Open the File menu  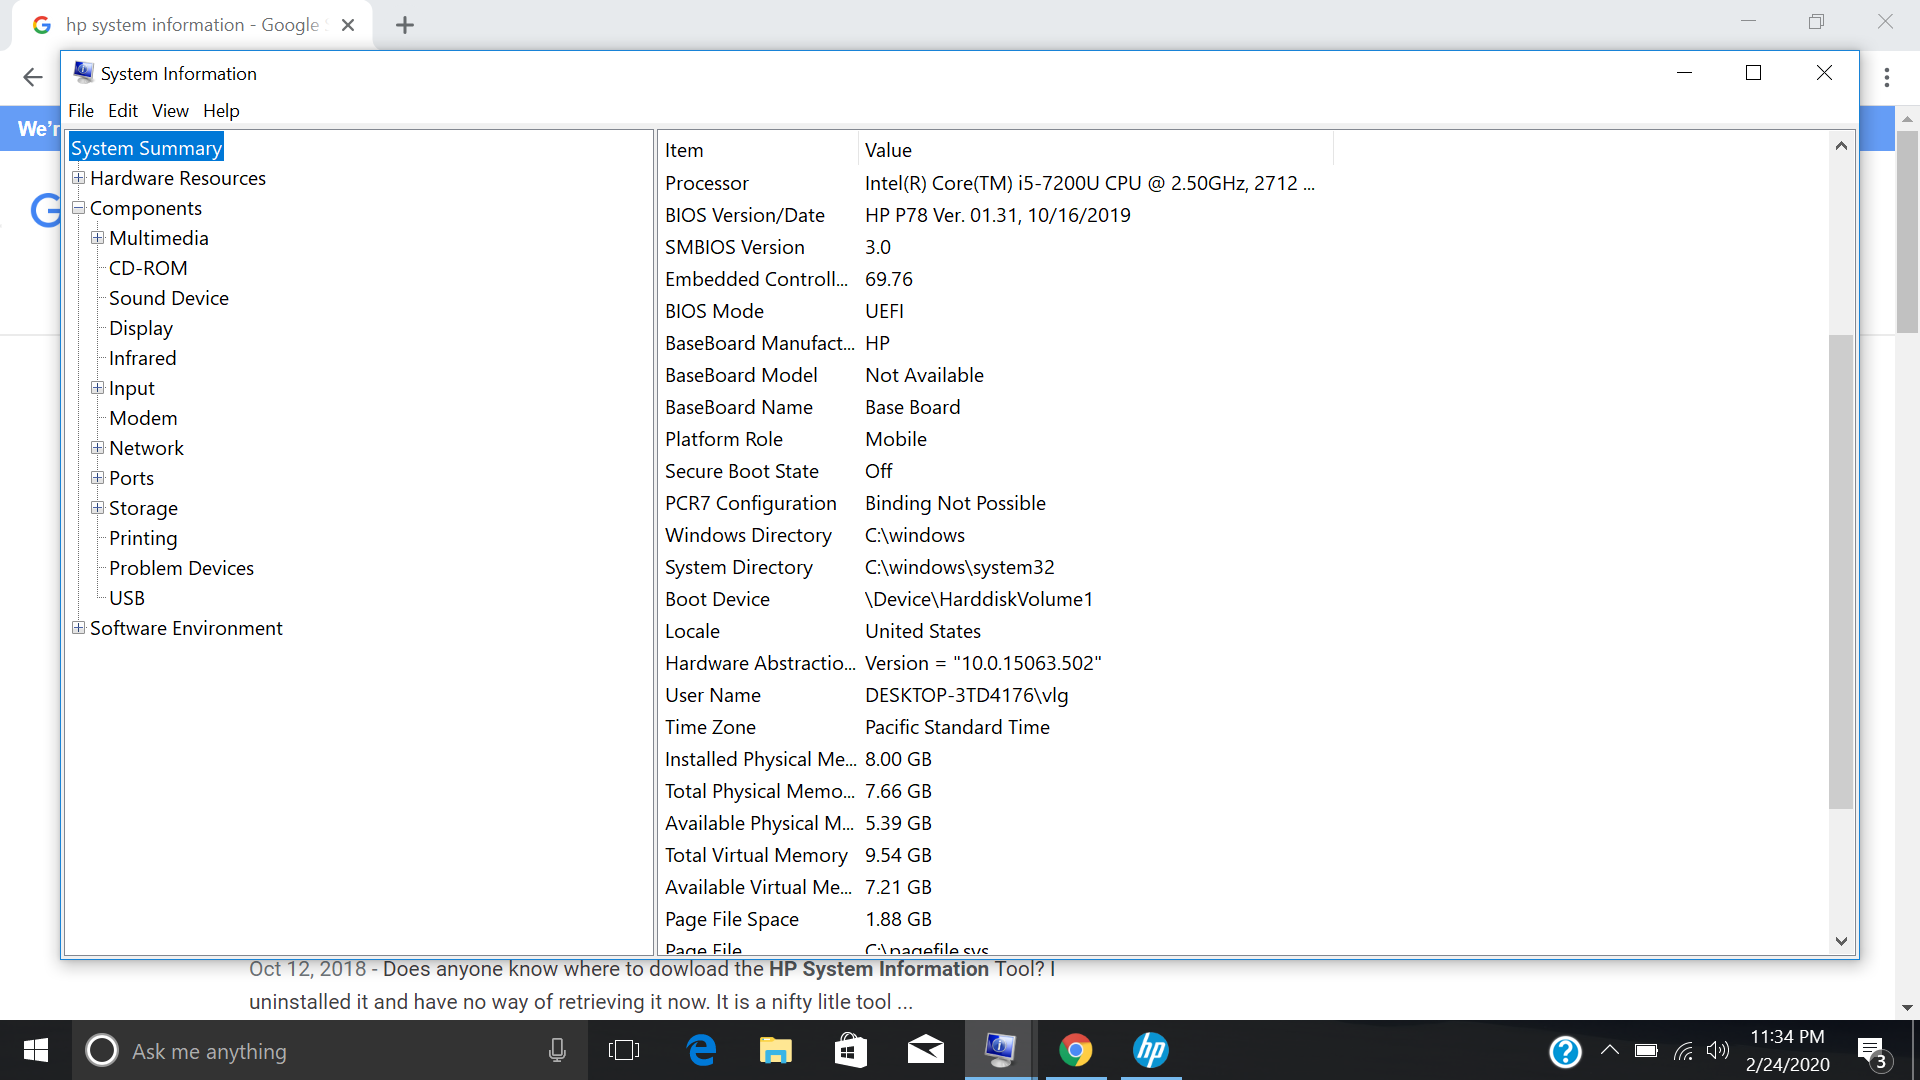pyautogui.click(x=81, y=111)
